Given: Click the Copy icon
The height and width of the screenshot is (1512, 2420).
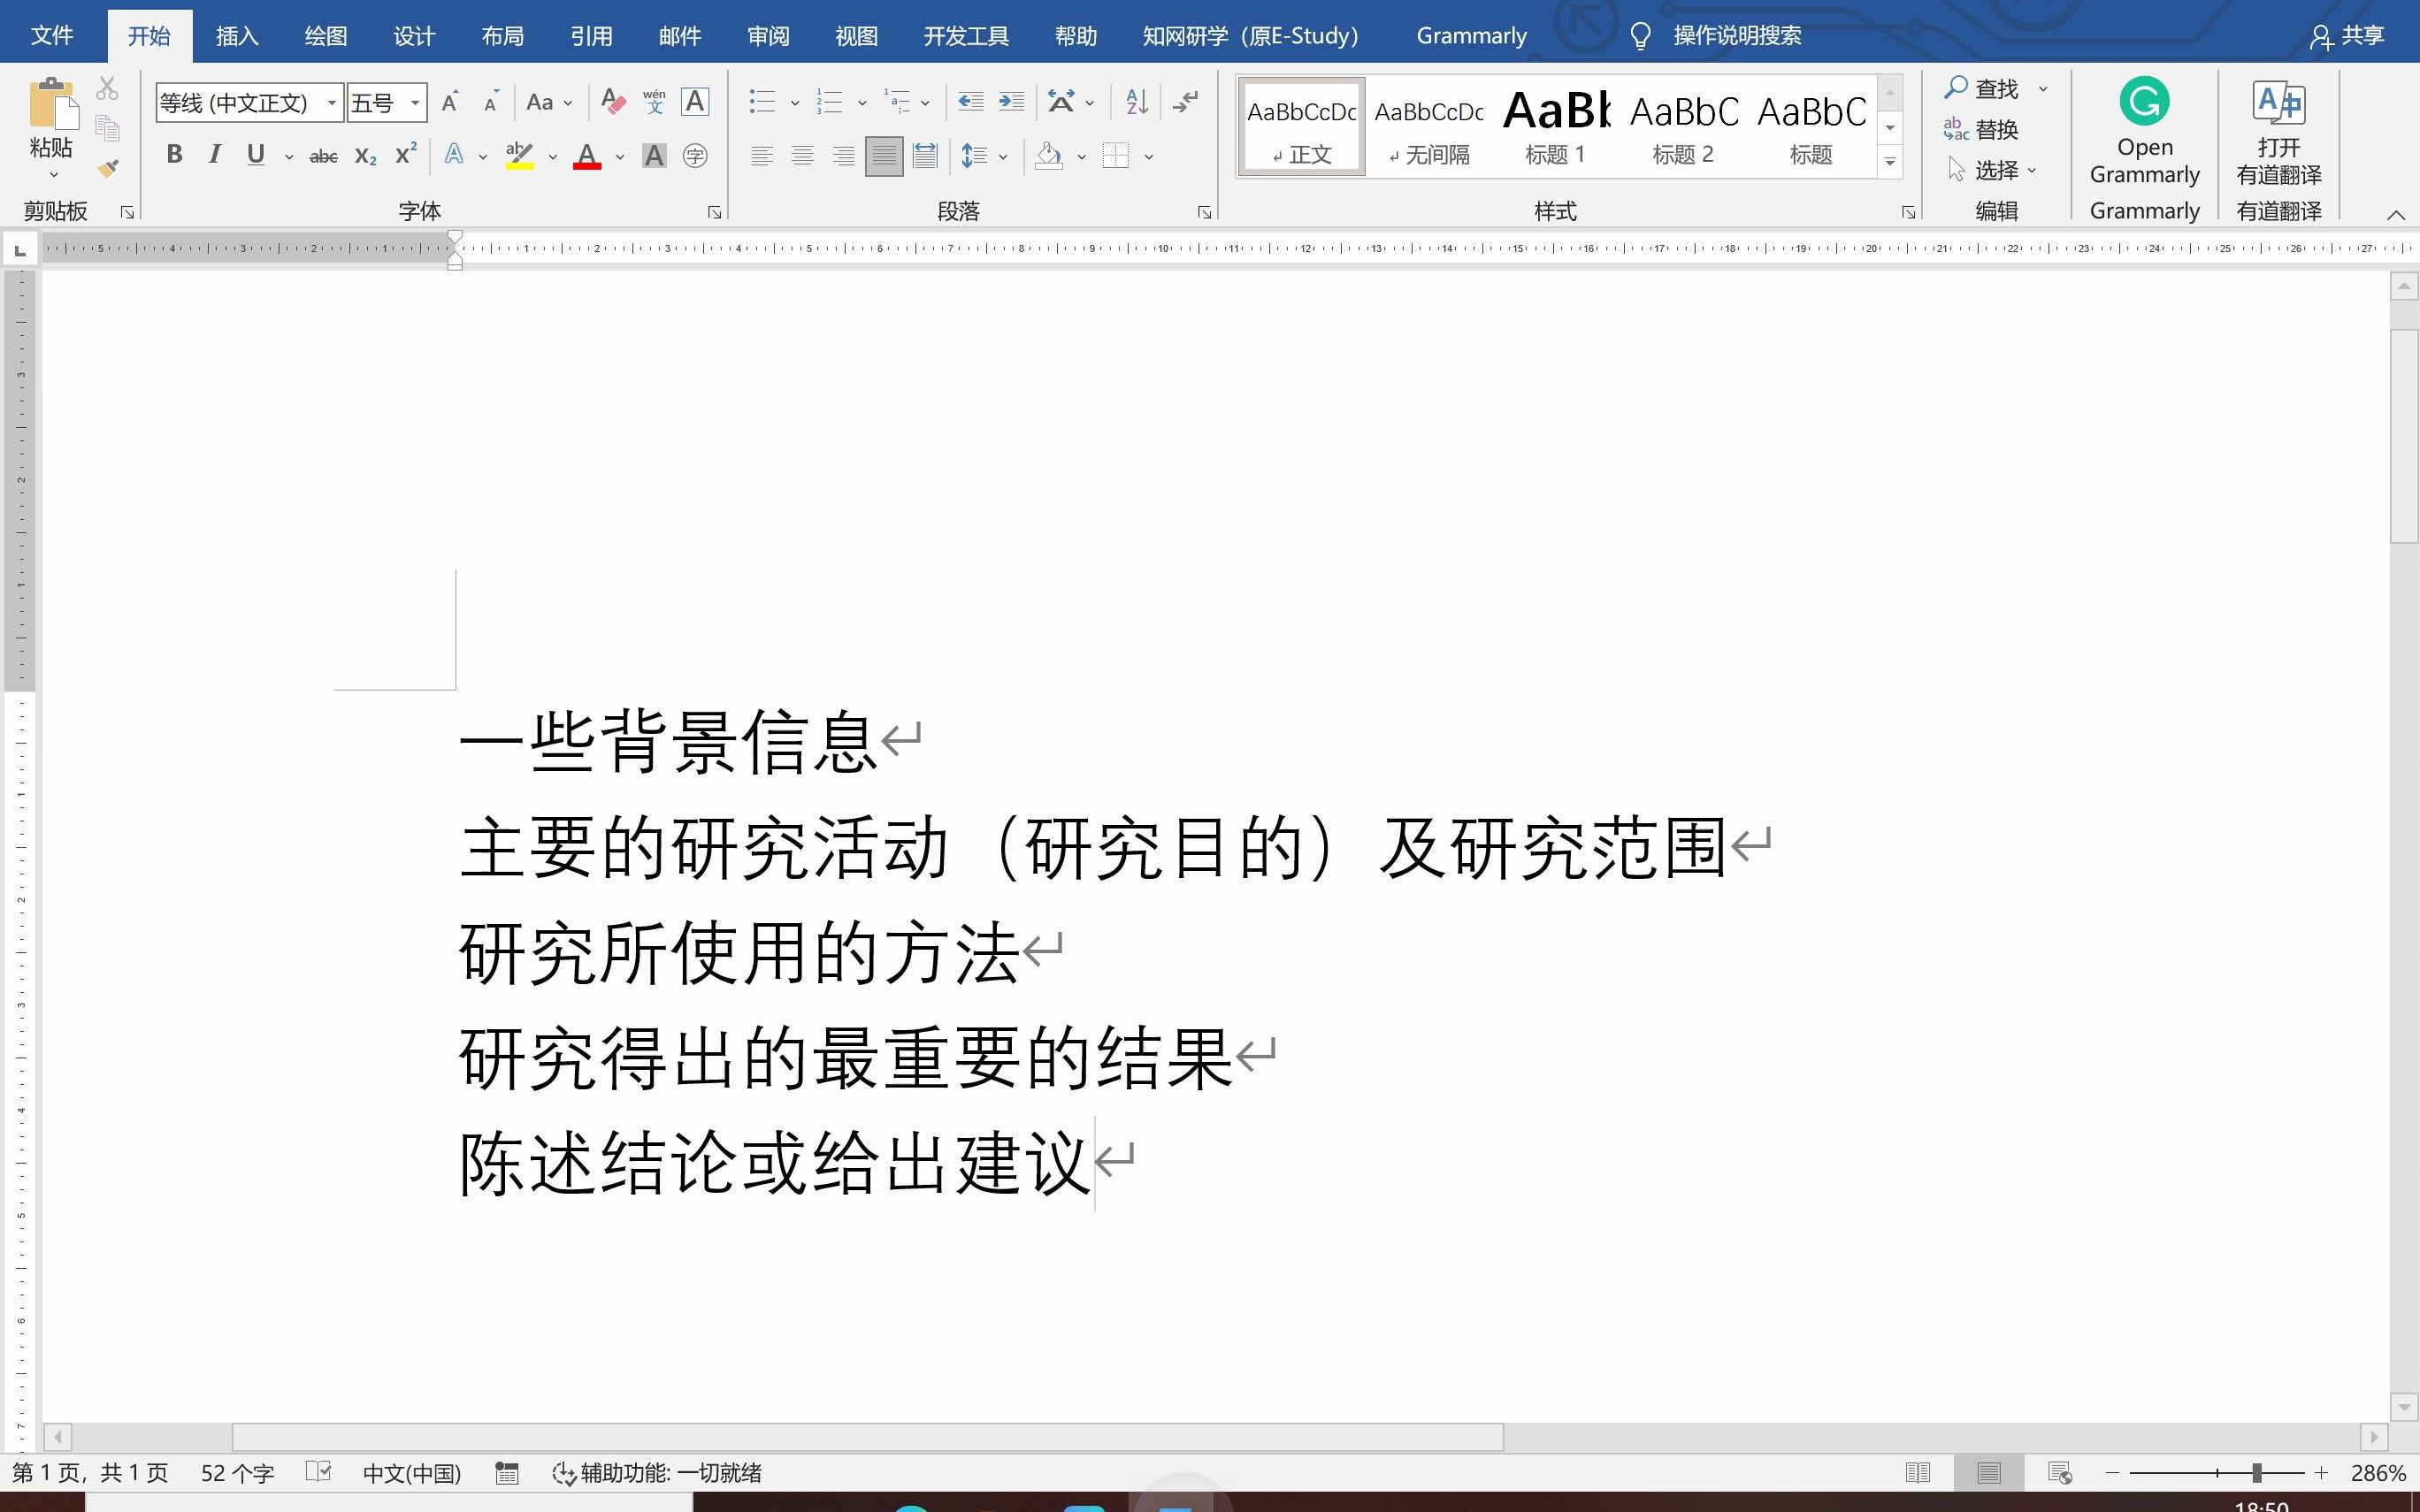Looking at the screenshot, I should 107,128.
